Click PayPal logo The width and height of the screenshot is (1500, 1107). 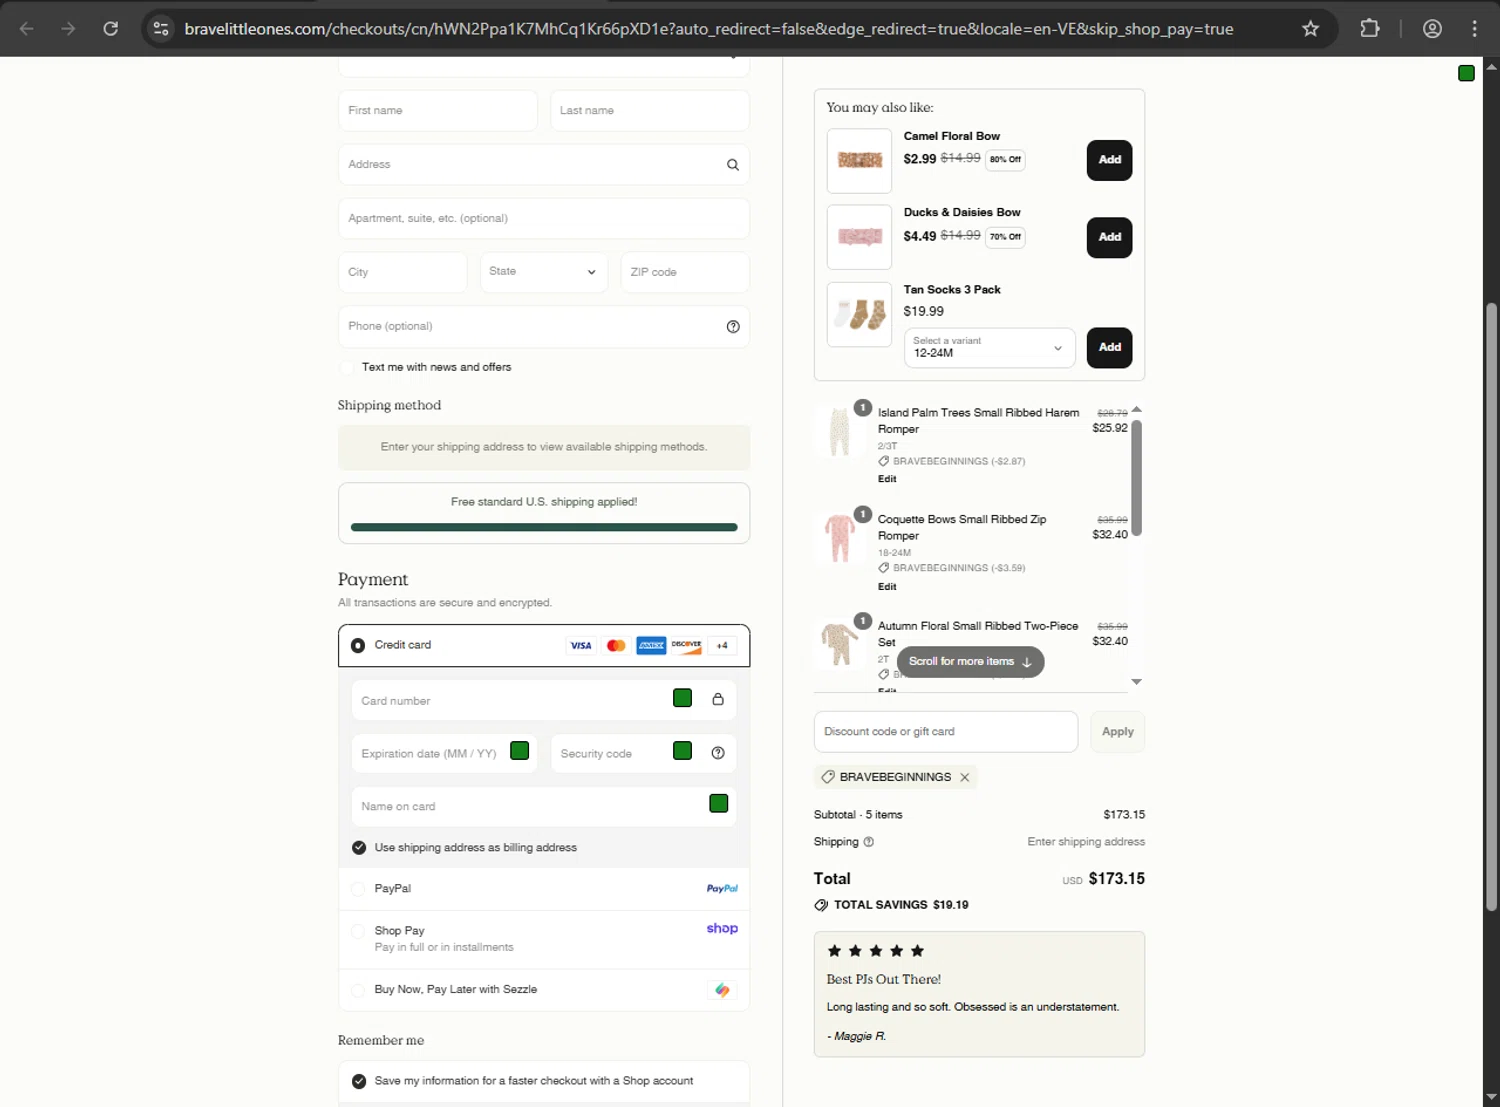coord(722,889)
